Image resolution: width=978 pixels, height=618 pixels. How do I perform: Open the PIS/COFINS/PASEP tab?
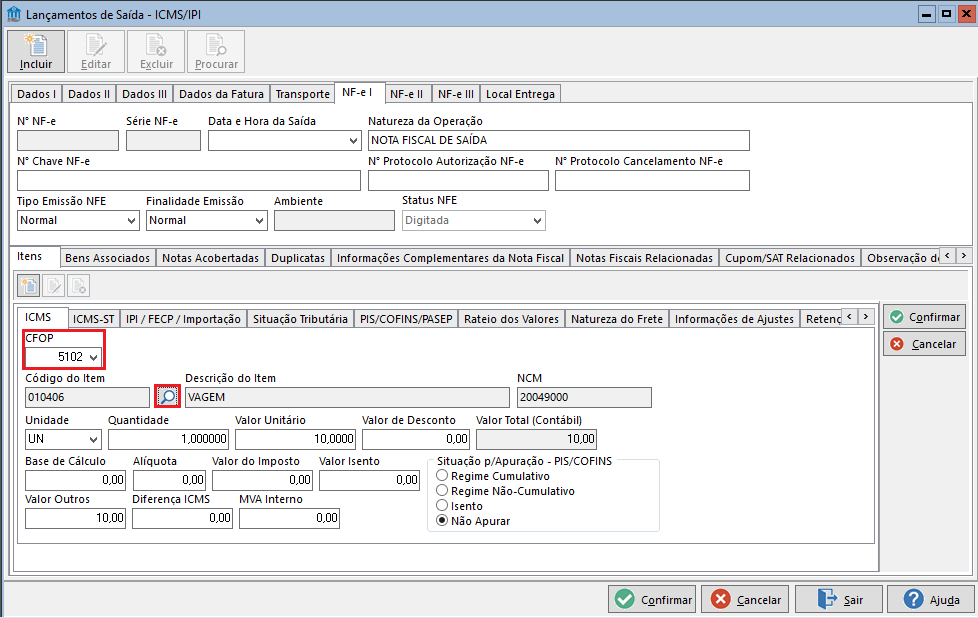[406, 319]
